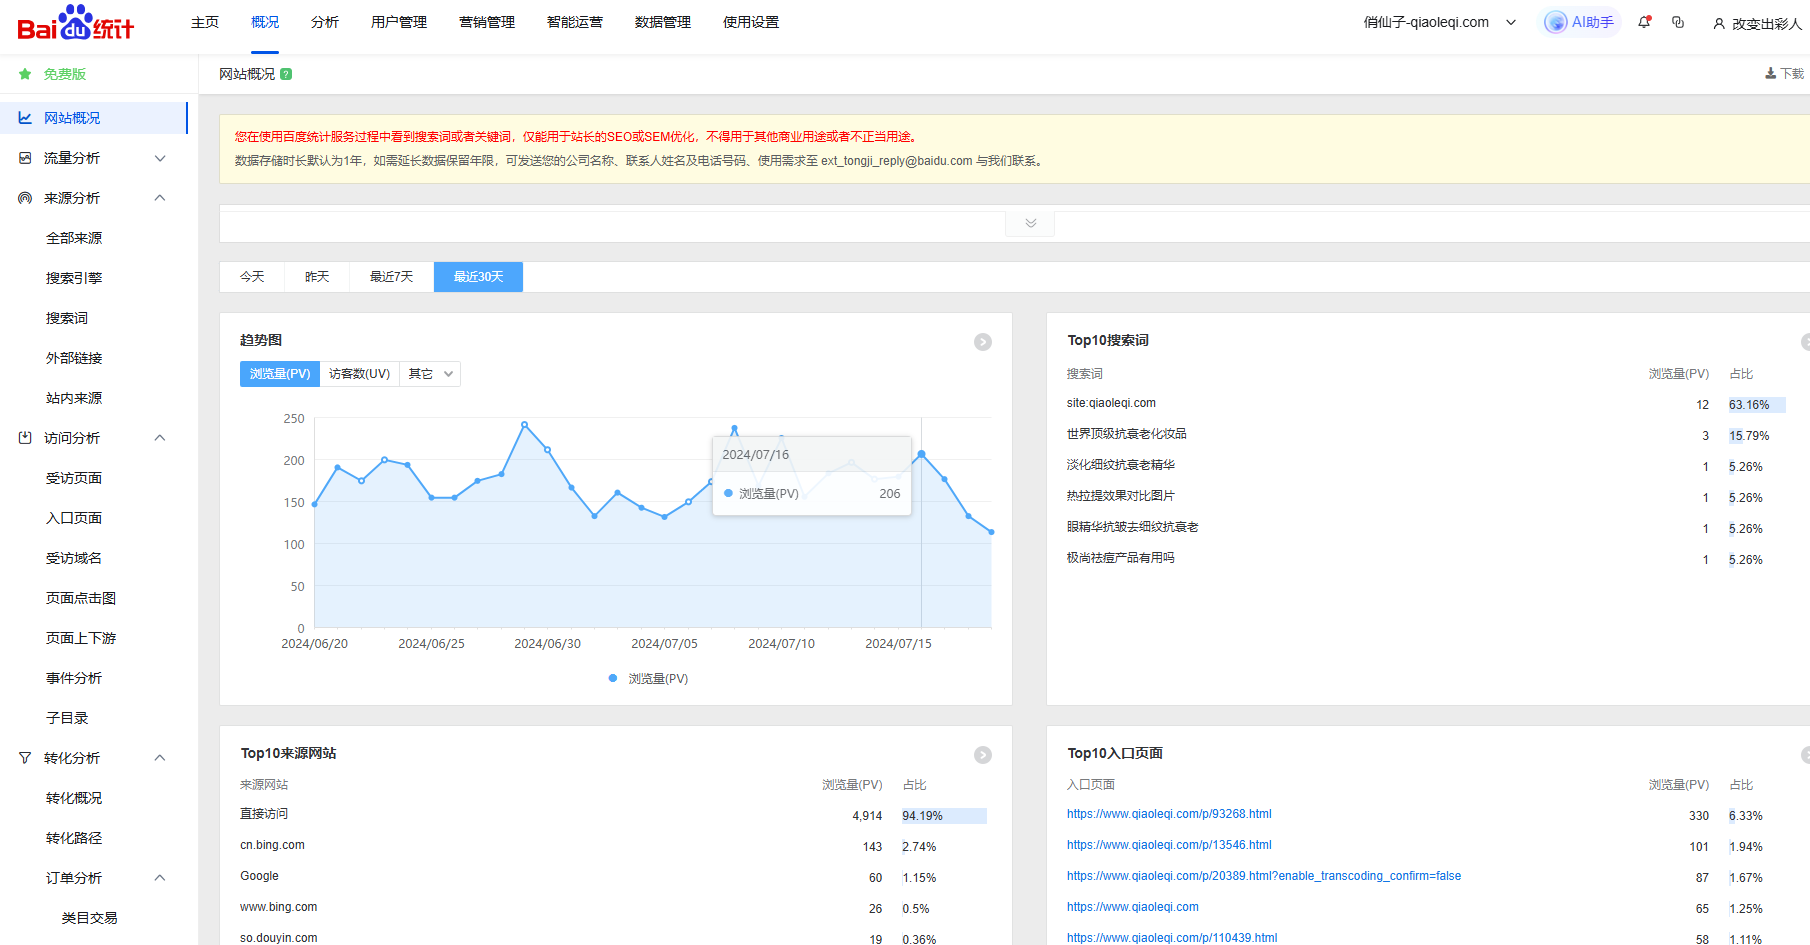Click the 流量分析 sidebar icon
Screen dimensions: 1810x945
coord(25,158)
